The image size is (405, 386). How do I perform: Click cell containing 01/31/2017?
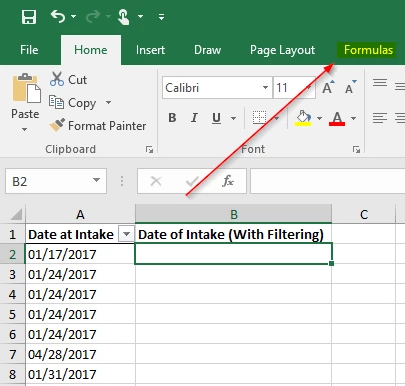(80, 374)
